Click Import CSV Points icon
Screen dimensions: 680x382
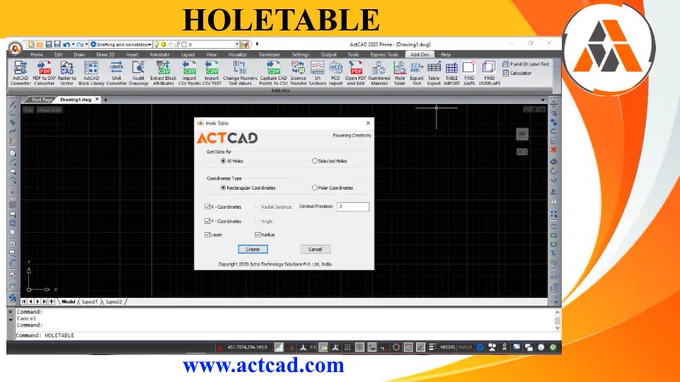click(190, 73)
